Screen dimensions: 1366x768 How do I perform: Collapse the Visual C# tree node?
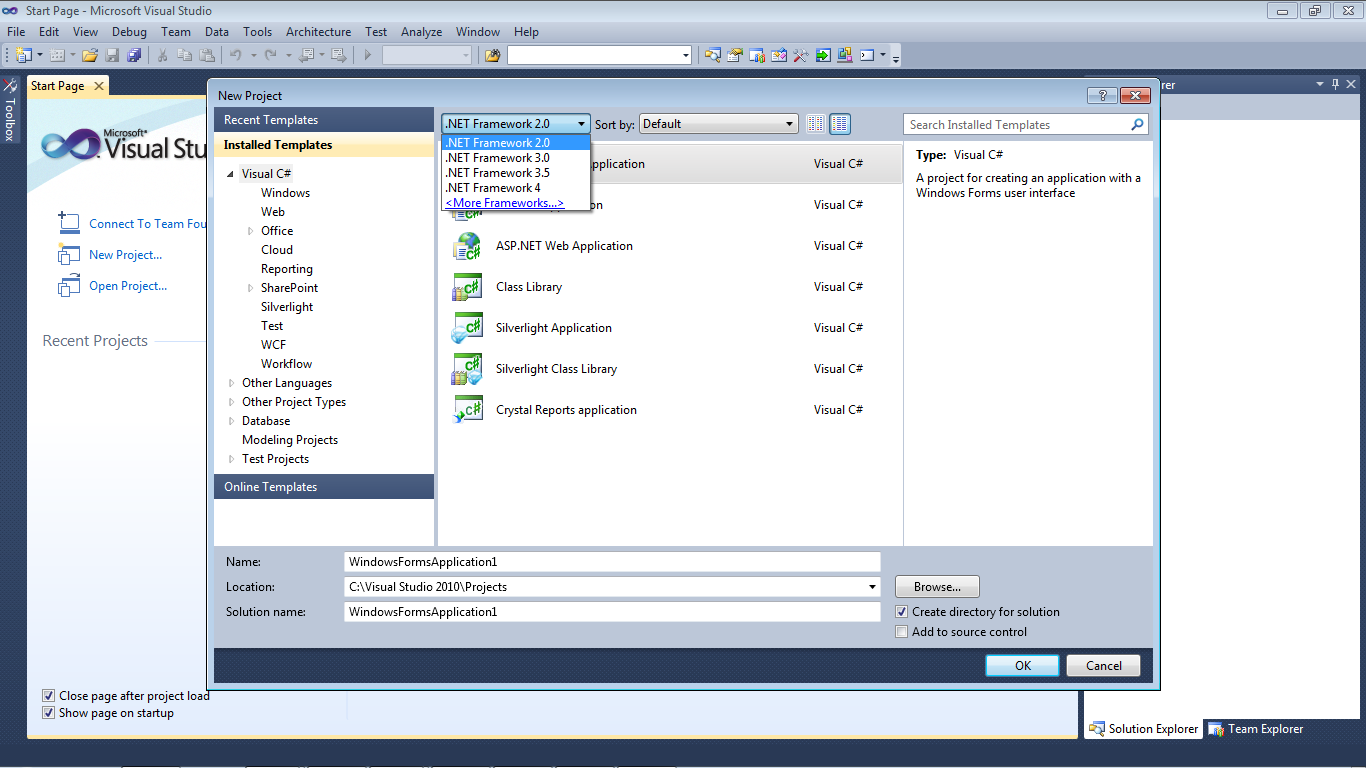point(230,174)
